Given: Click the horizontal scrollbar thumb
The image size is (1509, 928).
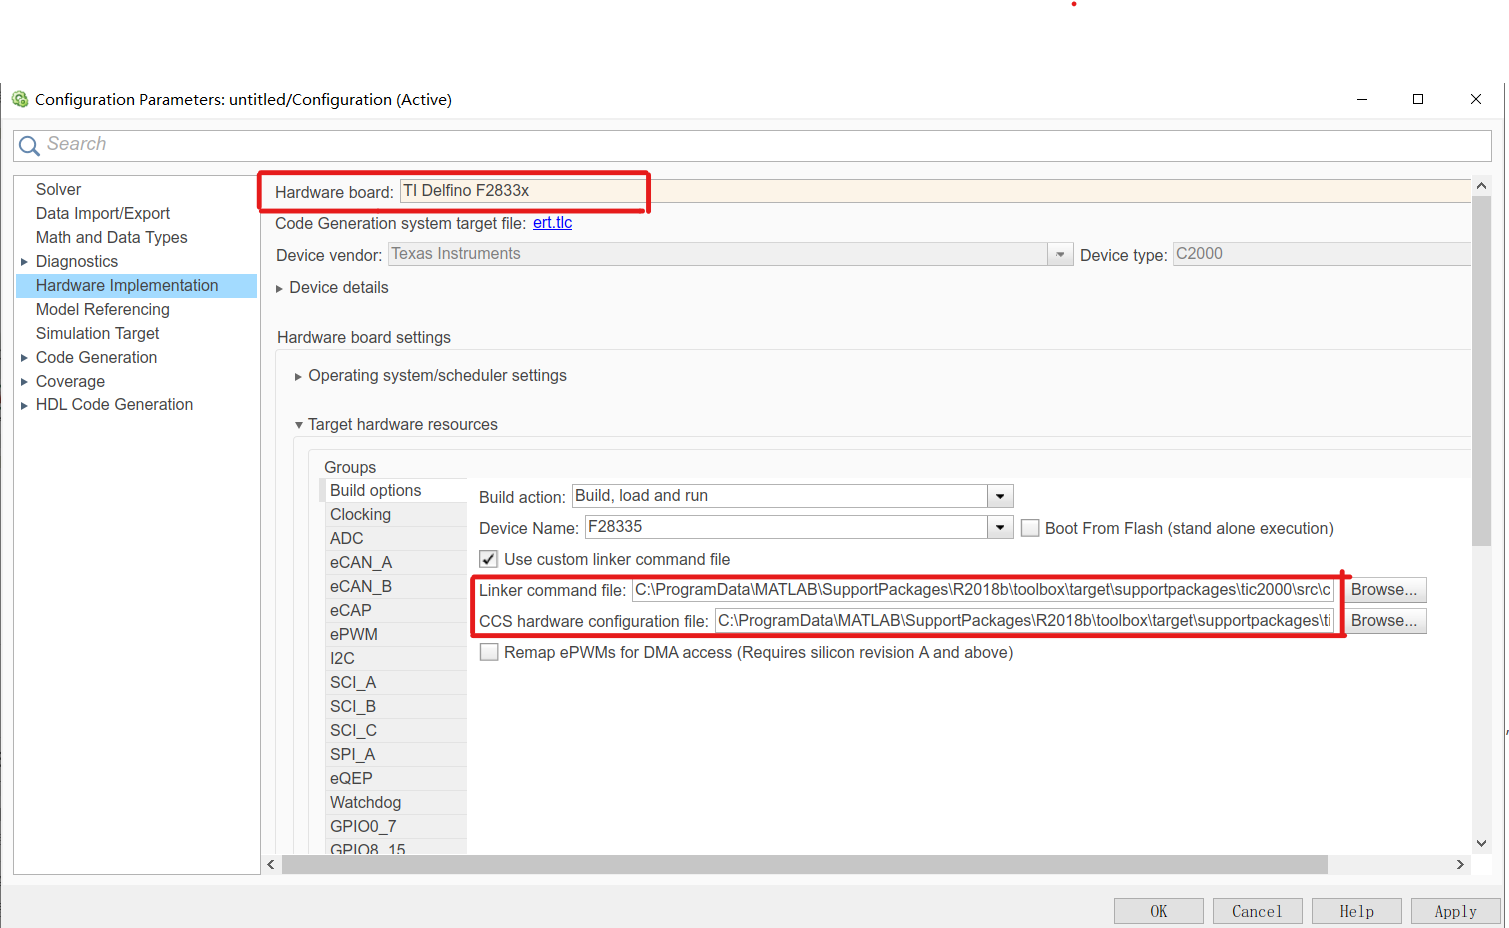Looking at the screenshot, I should click(x=805, y=864).
